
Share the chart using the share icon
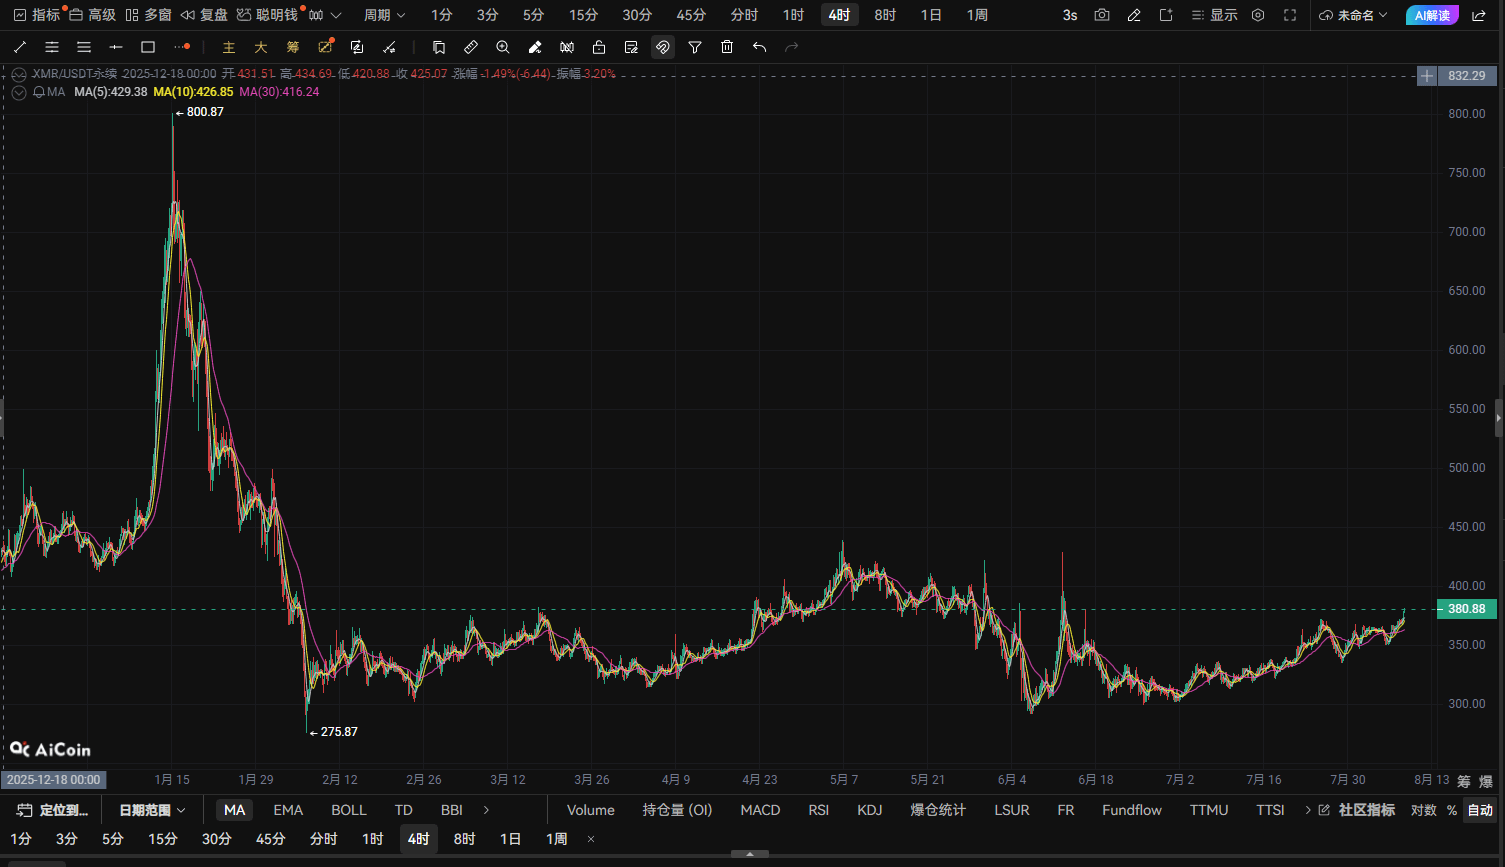pos(1479,15)
